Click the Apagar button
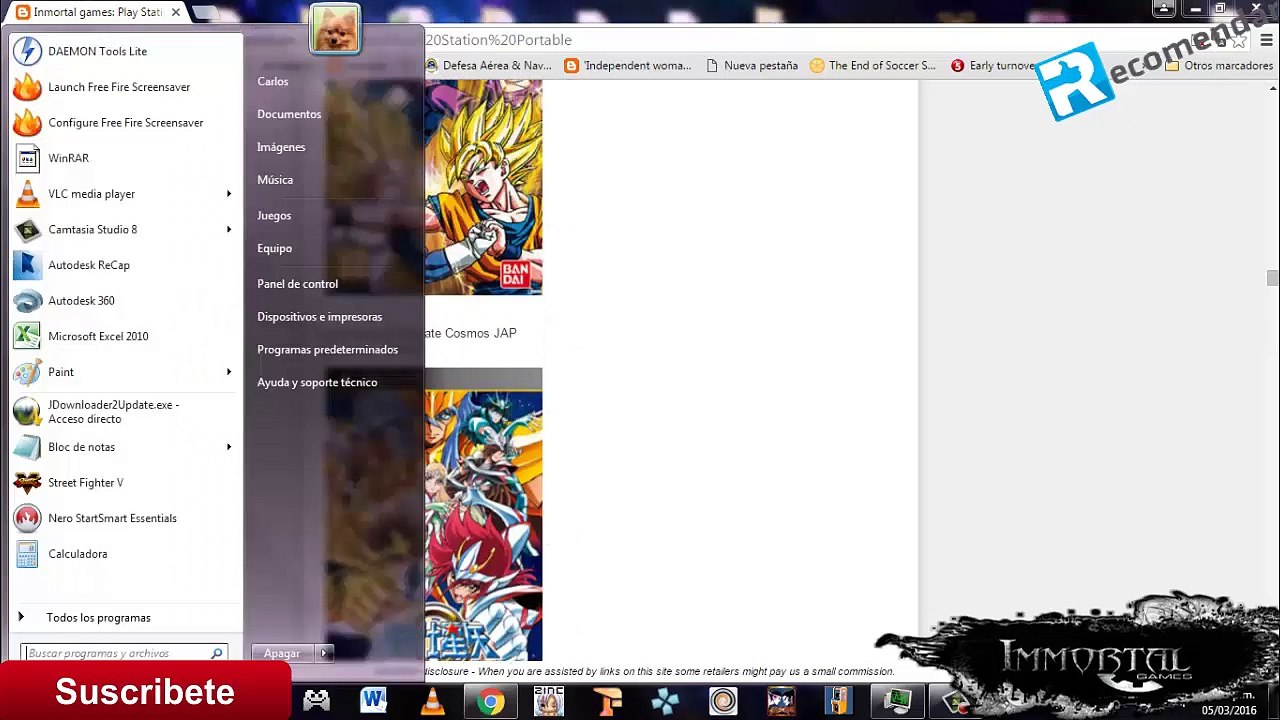 [282, 653]
